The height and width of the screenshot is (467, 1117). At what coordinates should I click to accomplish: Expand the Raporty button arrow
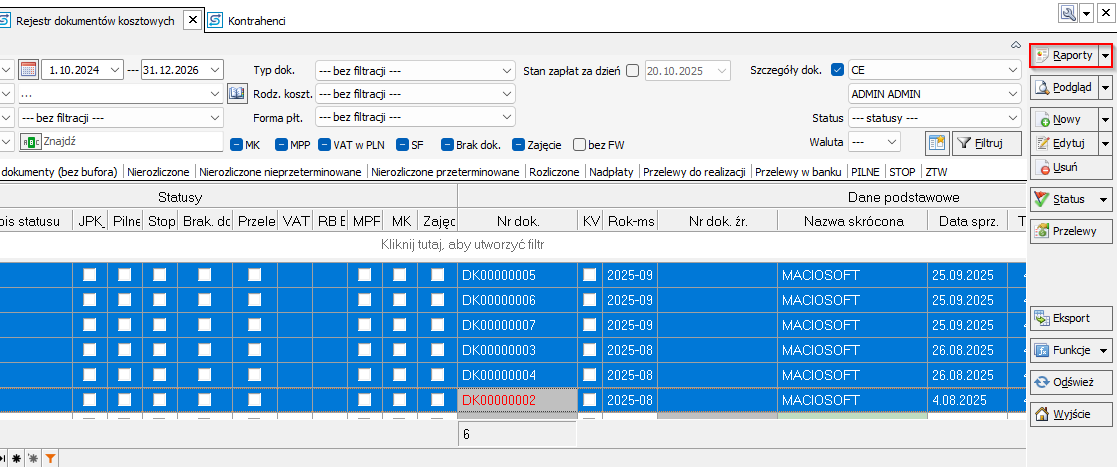[1106, 56]
